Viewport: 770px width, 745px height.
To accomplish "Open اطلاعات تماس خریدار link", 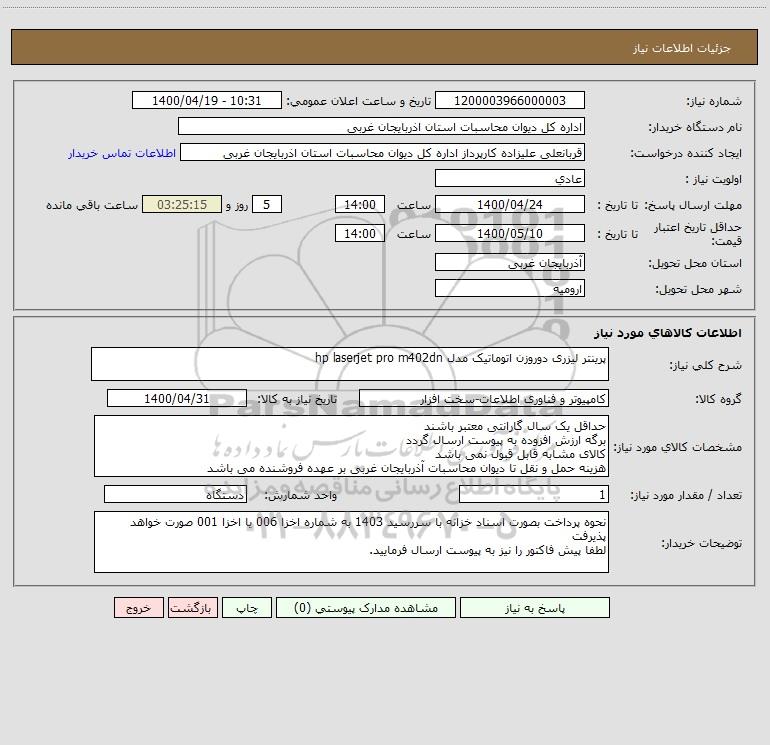I will [122, 153].
